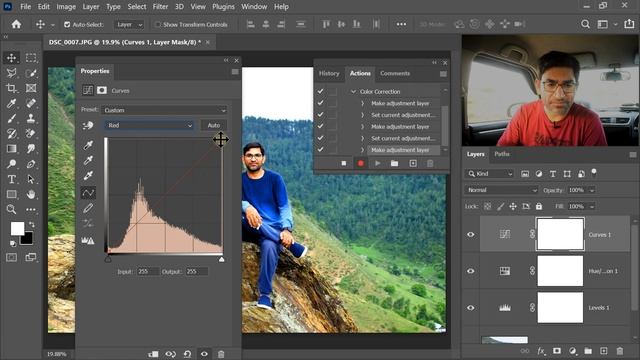Select the Hand tool
This screenshot has height=360, width=640.
31,194
